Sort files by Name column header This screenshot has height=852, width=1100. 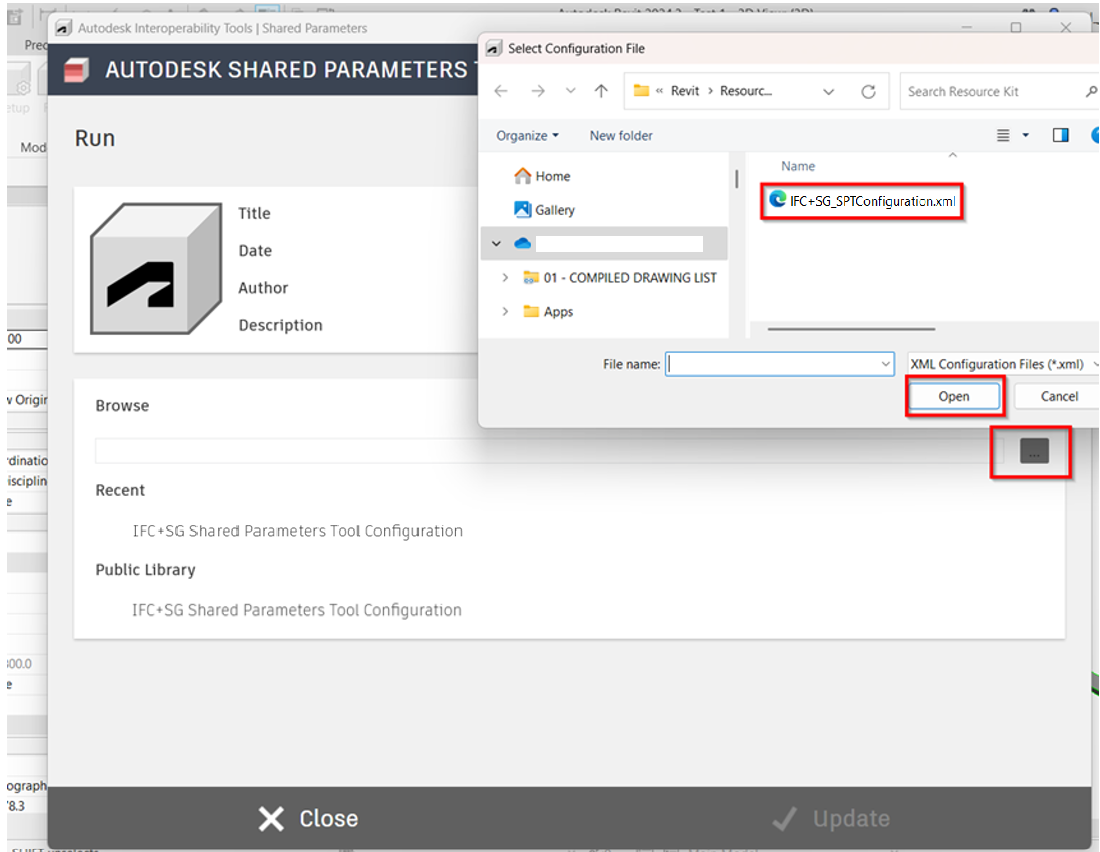798,166
